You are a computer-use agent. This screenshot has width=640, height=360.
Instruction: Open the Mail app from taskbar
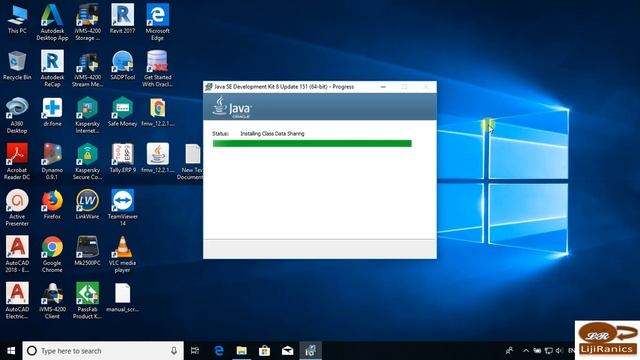(x=287, y=351)
